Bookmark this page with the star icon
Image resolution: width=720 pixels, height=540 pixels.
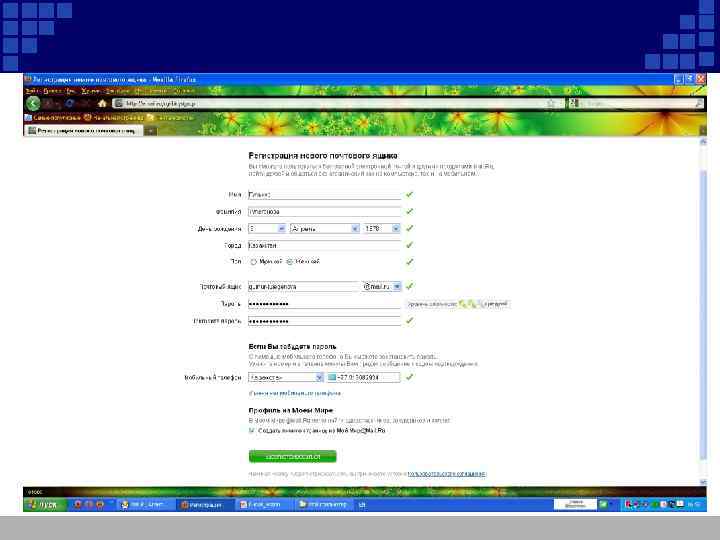pyautogui.click(x=551, y=104)
